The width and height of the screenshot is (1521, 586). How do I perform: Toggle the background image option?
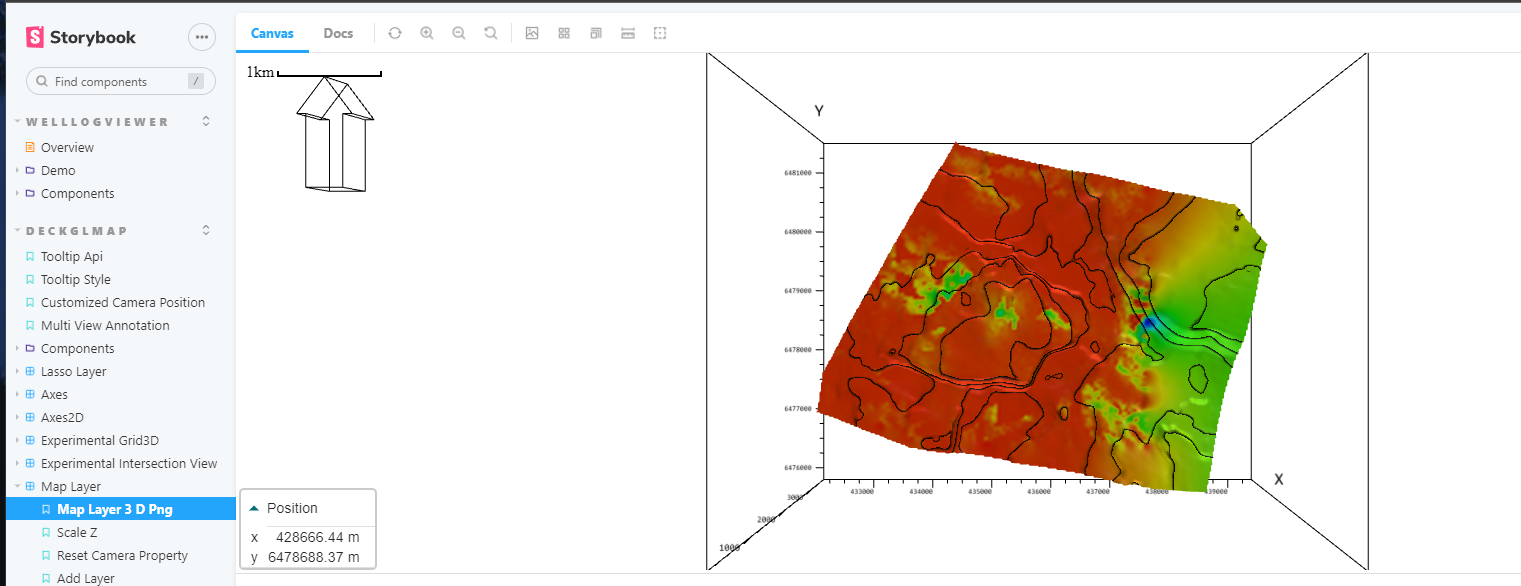[x=532, y=32]
